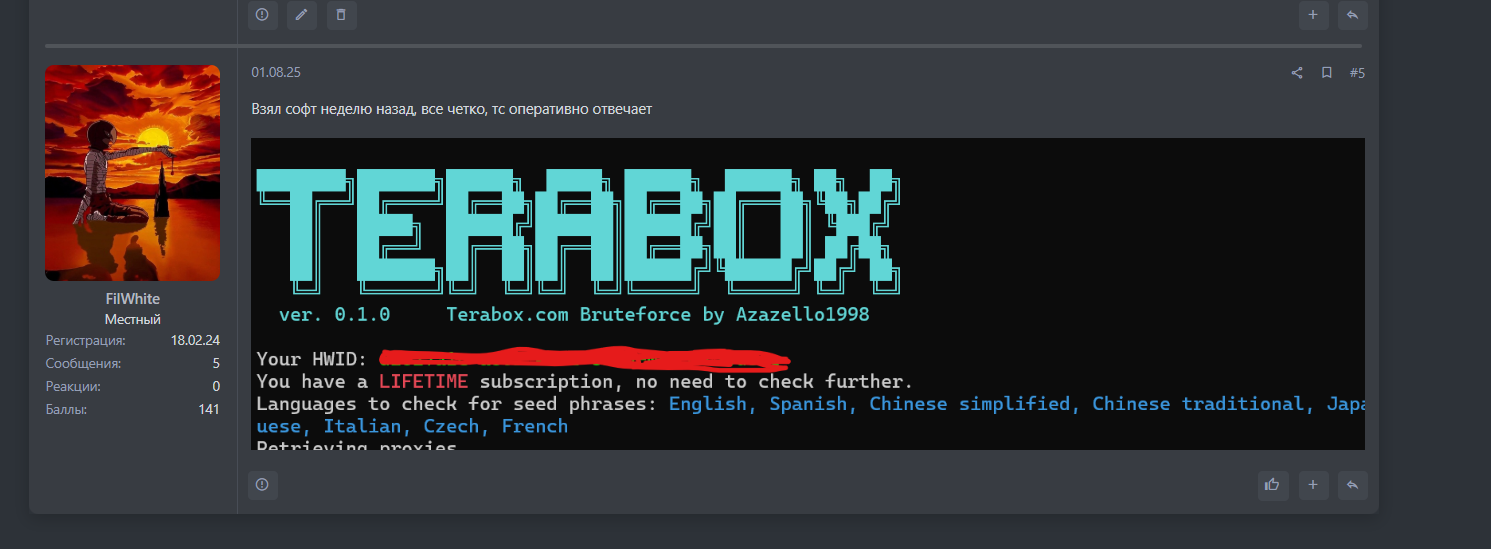Click the plus multi-quote icon in the upper post
This screenshot has height=549, width=1491.
(x=1313, y=15)
